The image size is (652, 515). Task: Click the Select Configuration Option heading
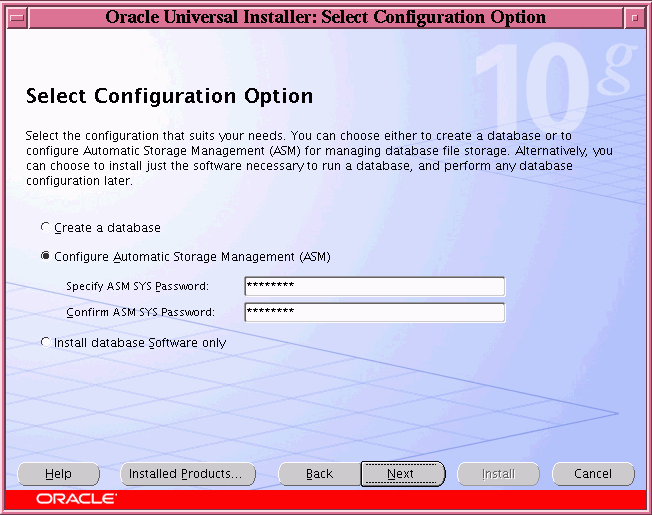point(169,97)
